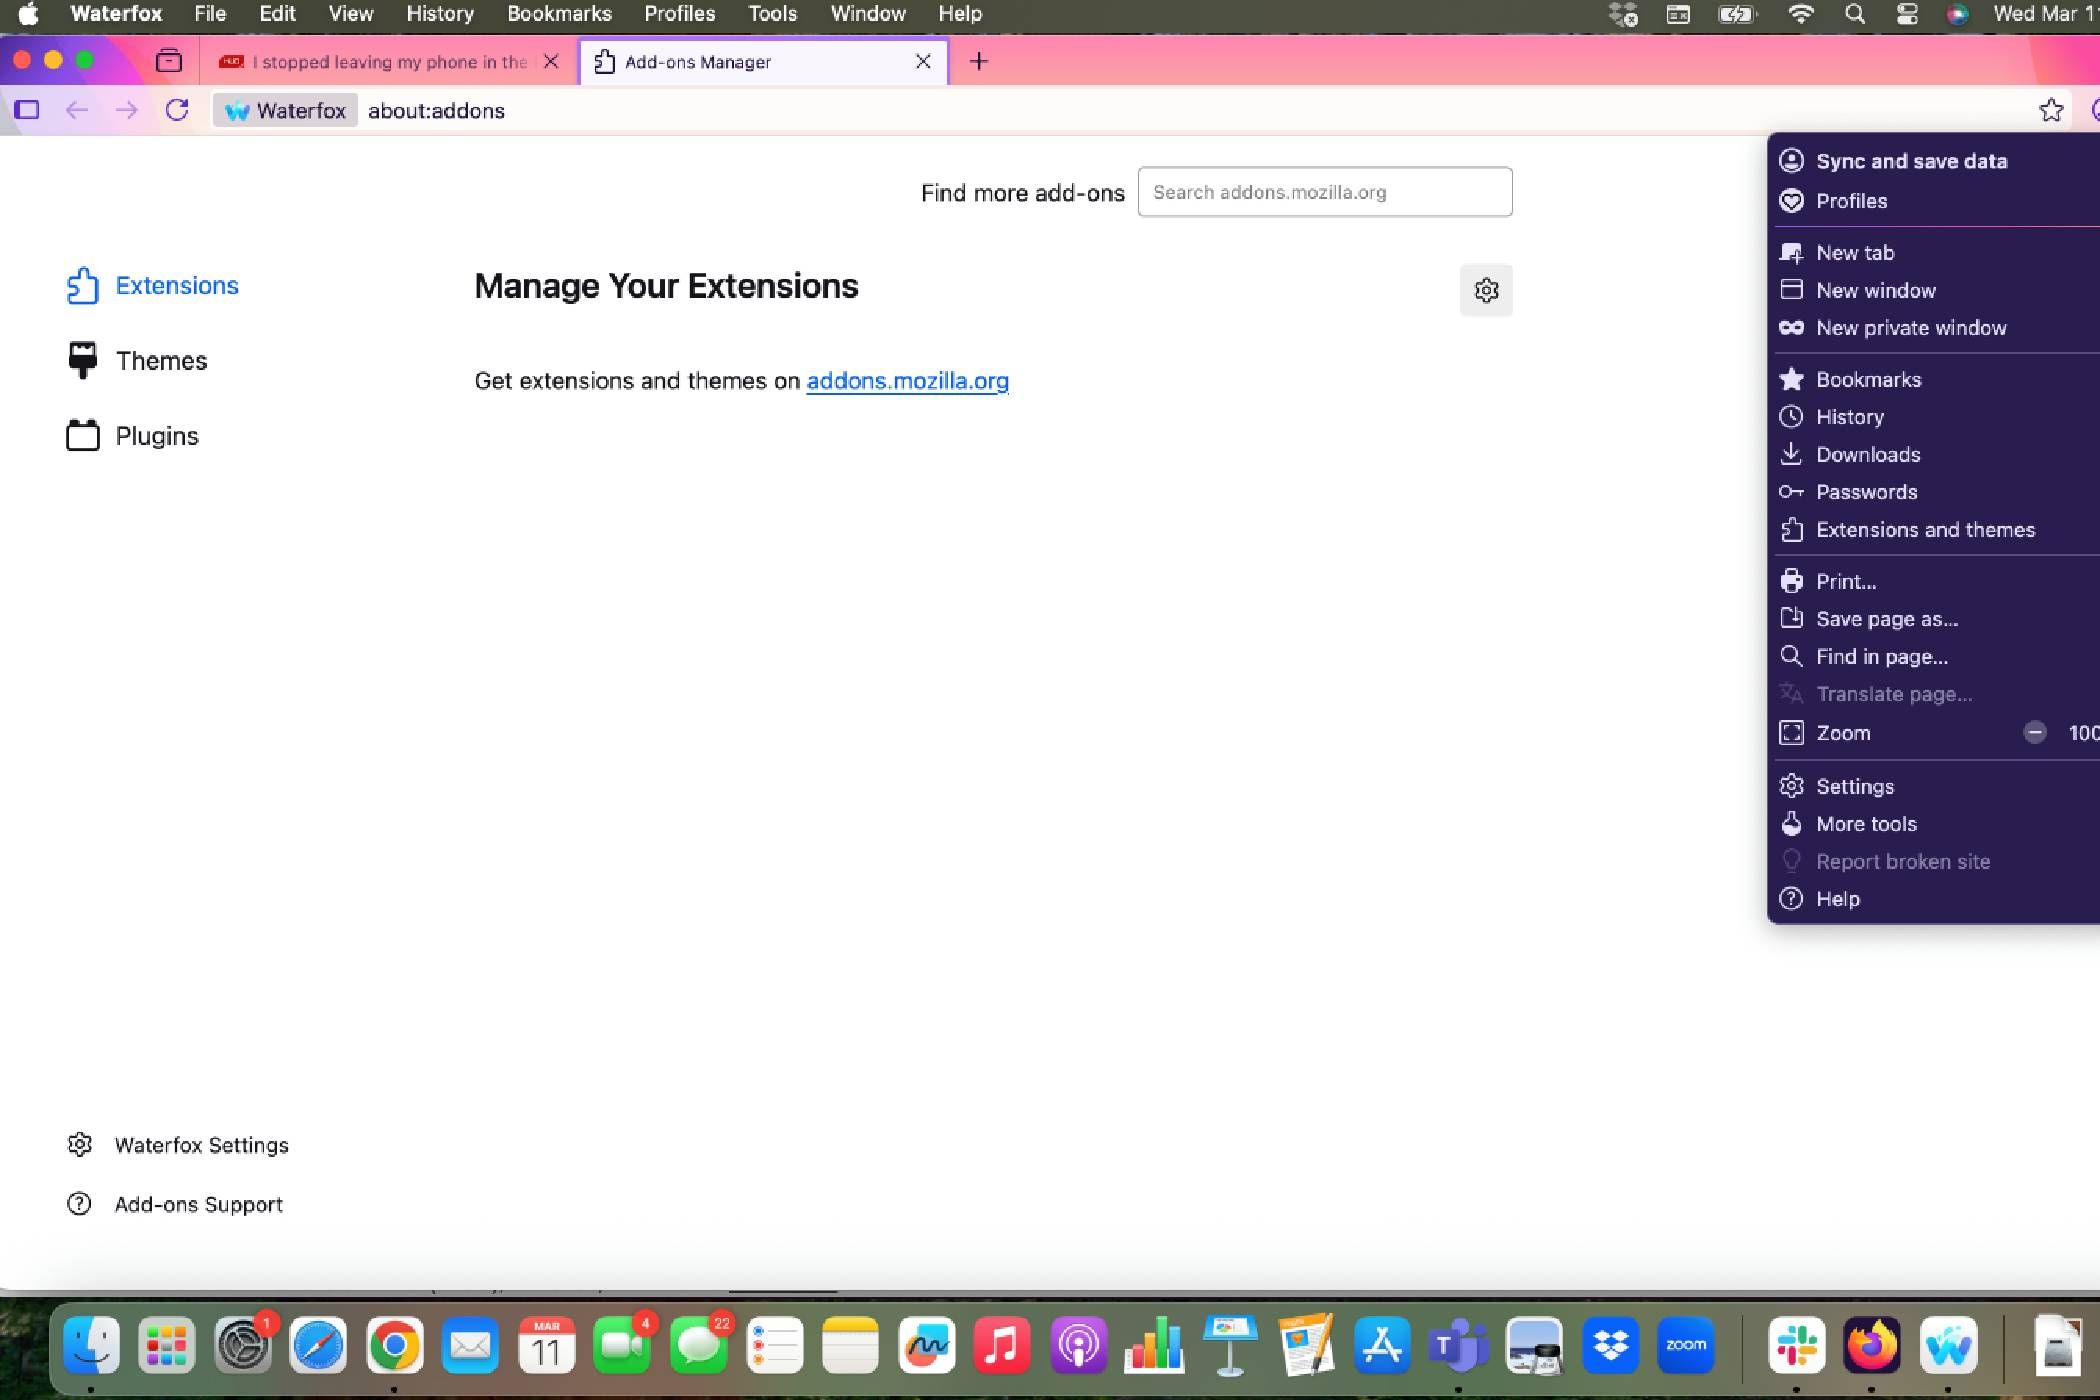Follow the addons.mozilla.org link
Viewport: 2100px width, 1400px height.
point(907,381)
